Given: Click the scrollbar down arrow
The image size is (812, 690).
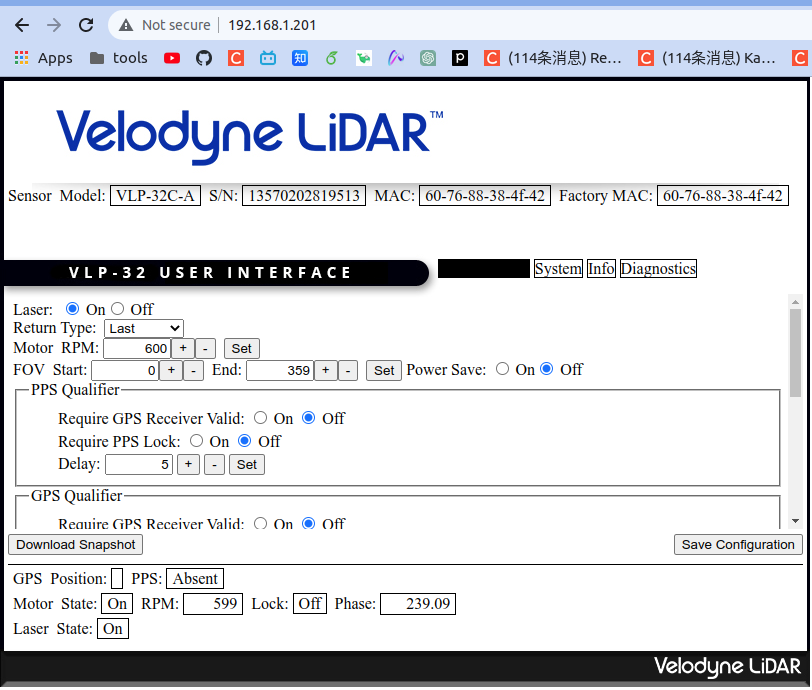Looking at the screenshot, I should 795,521.
